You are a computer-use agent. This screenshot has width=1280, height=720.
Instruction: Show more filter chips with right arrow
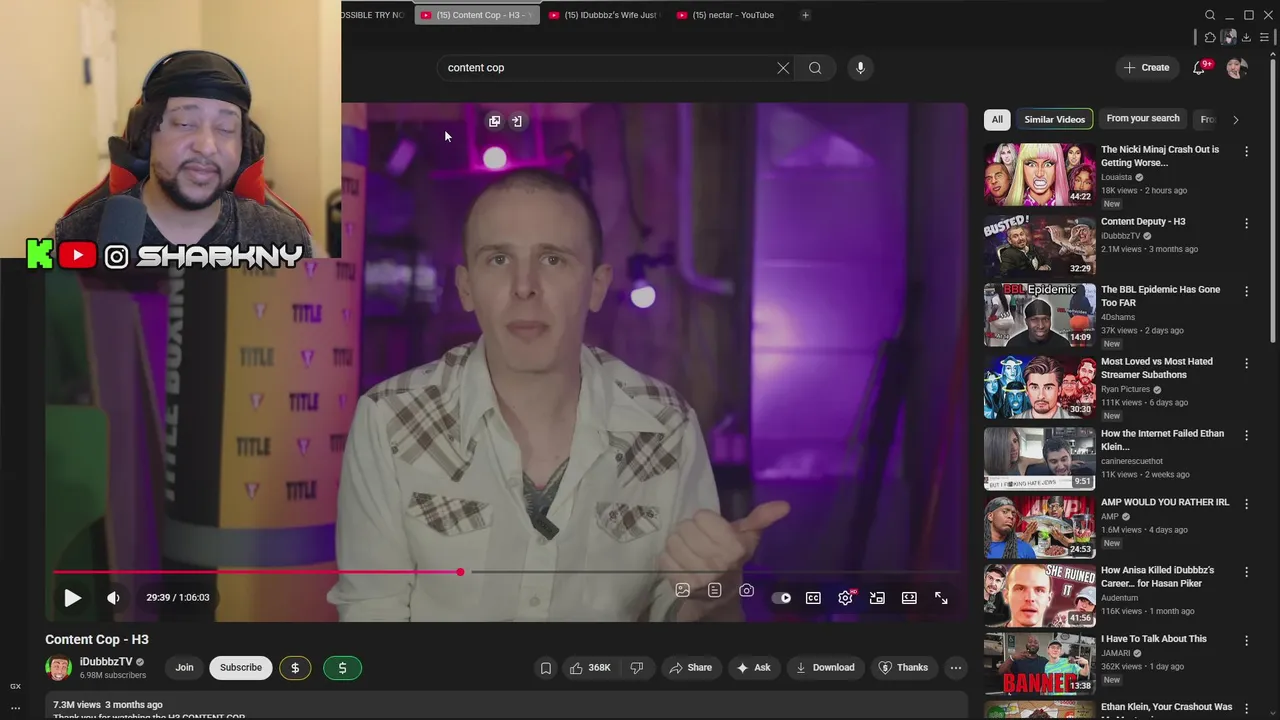point(1235,120)
